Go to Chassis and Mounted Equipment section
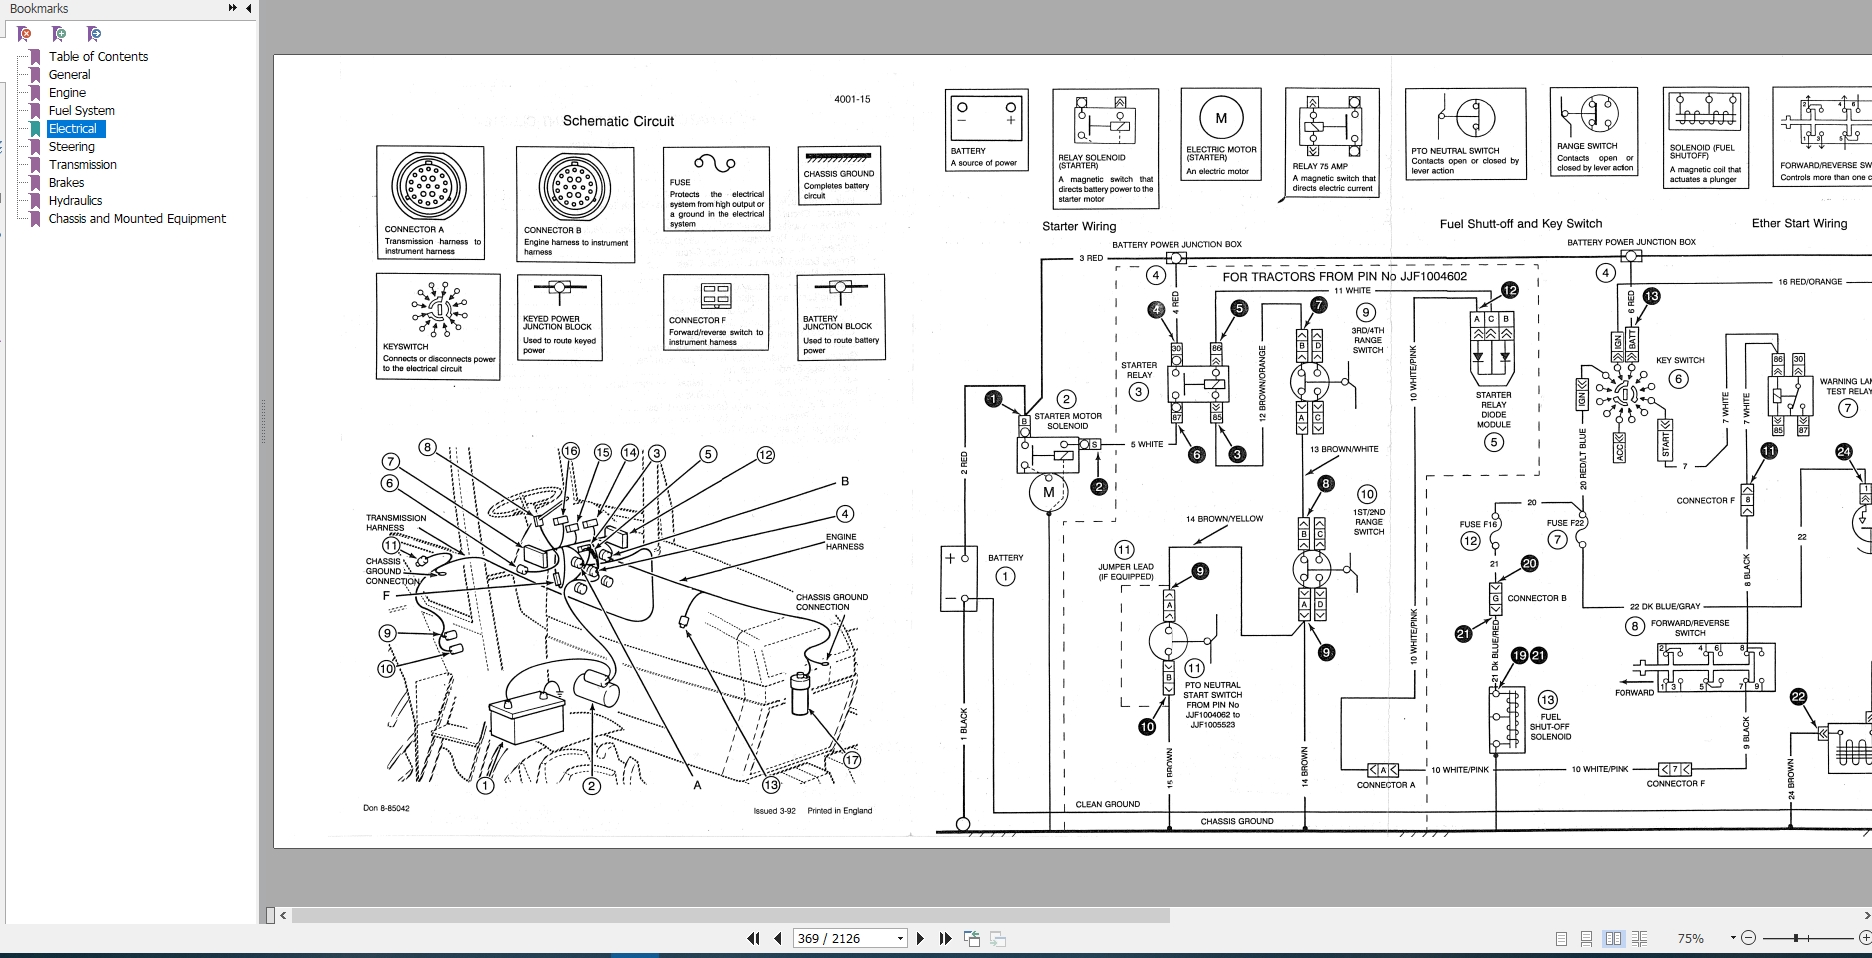1872x958 pixels. (x=137, y=218)
